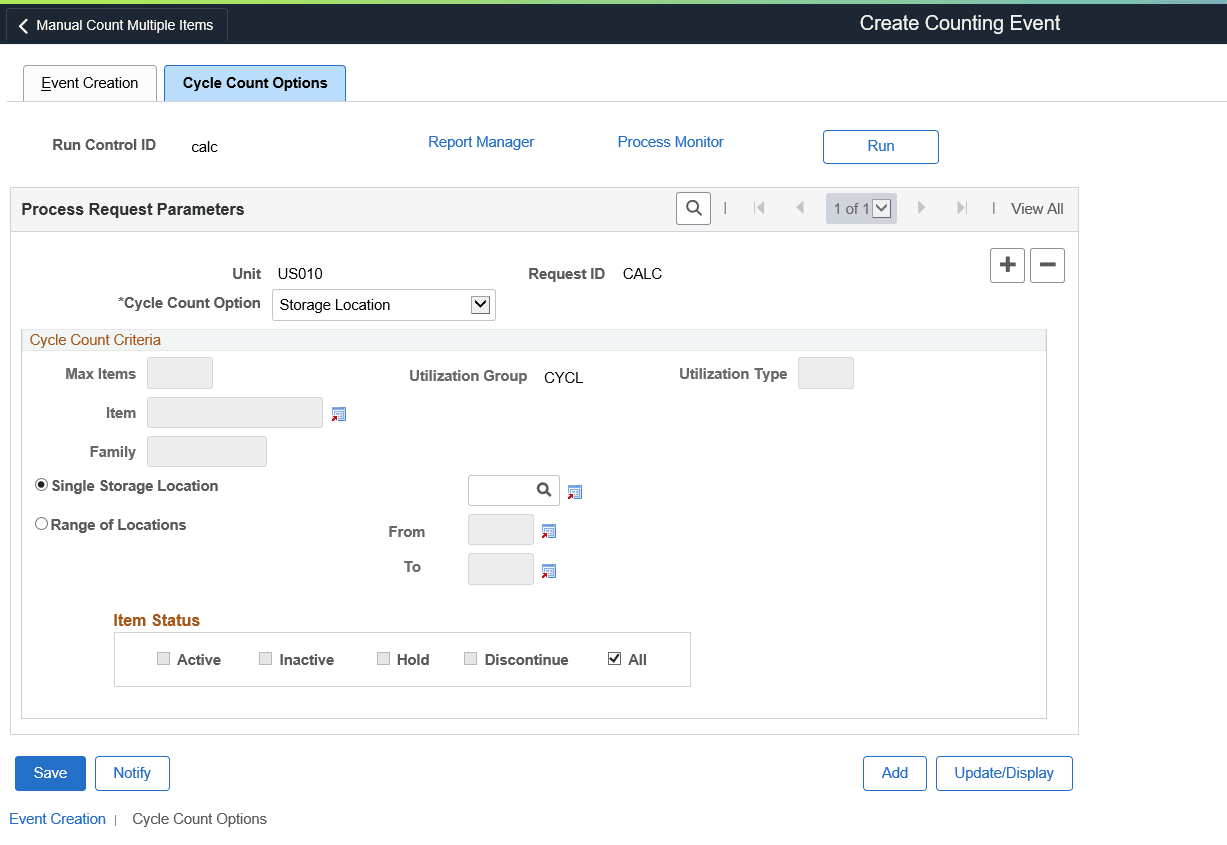
Task: Click the Run button
Action: (x=880, y=146)
